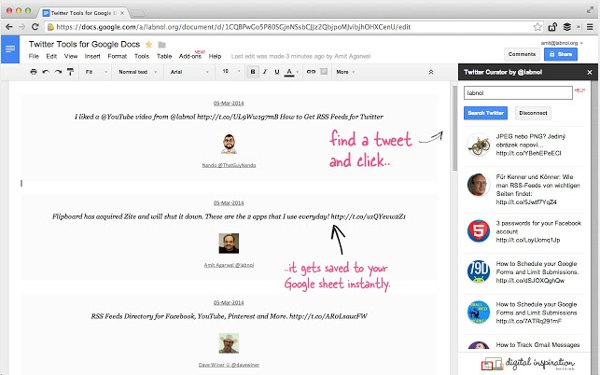Click the Search Twitter button

click(486, 113)
